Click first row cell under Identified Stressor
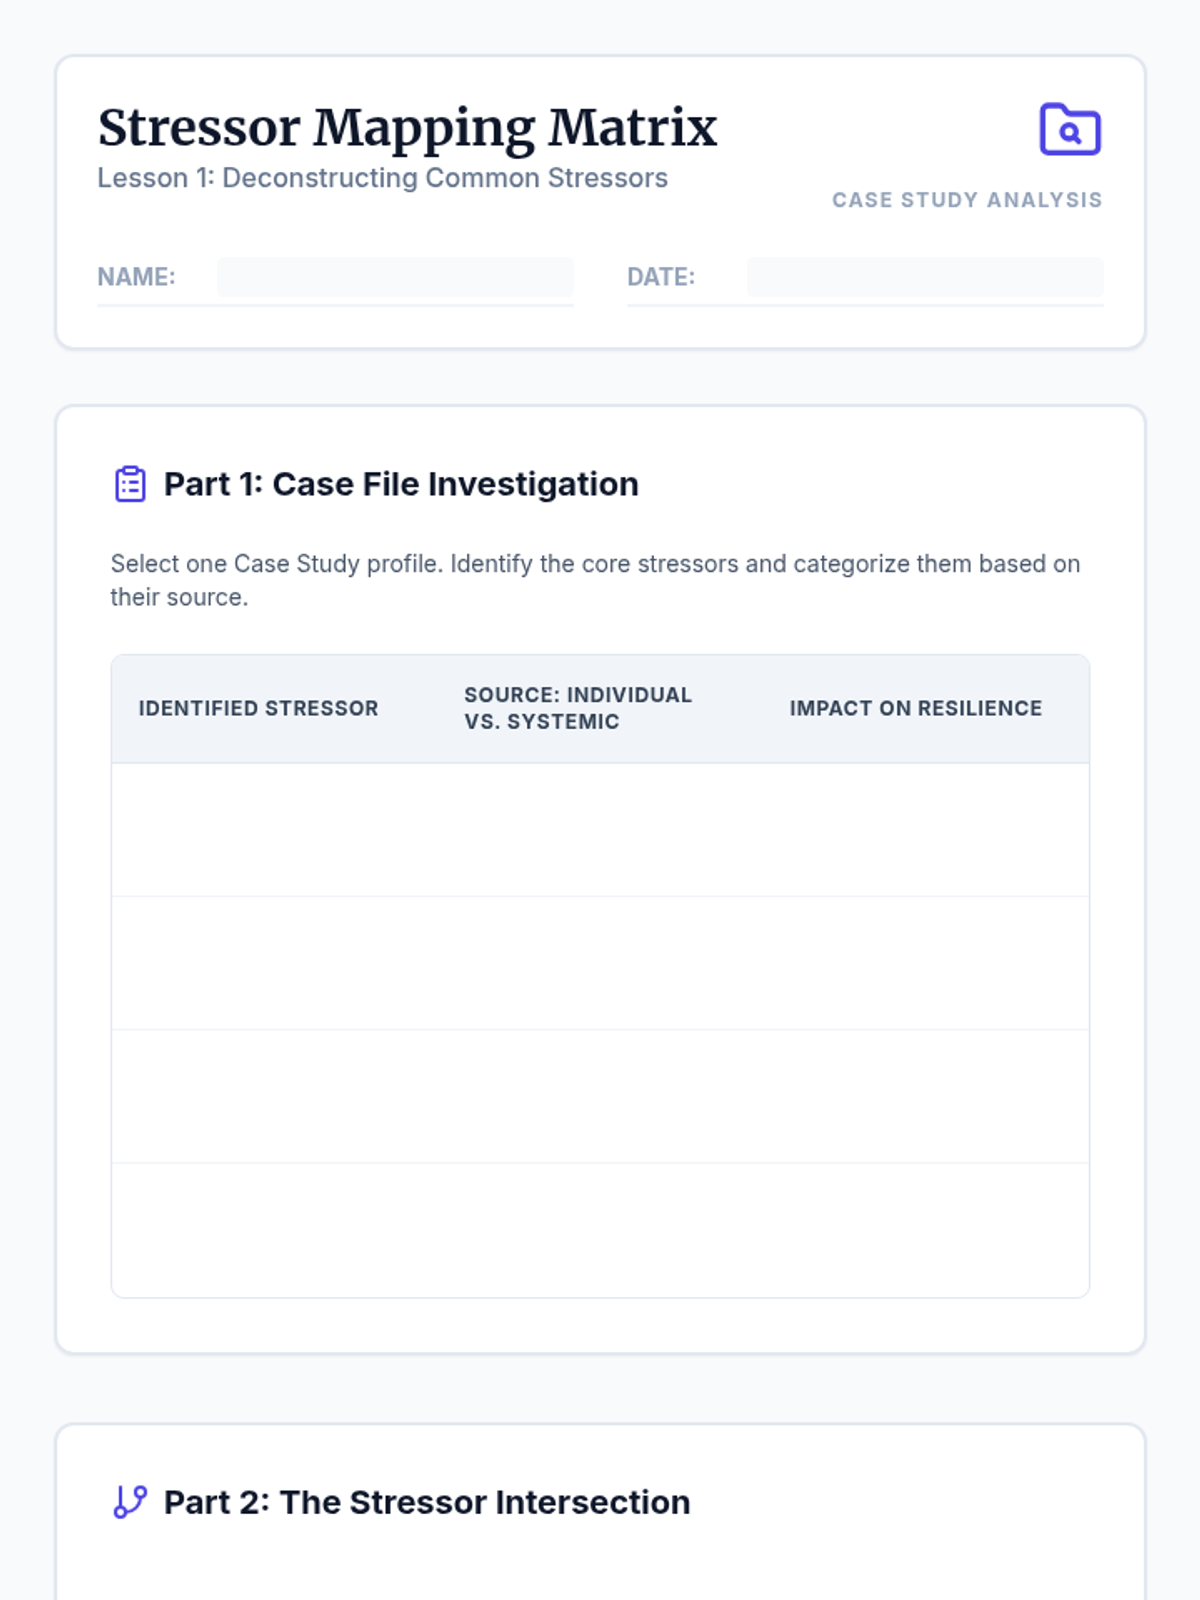 click(274, 830)
